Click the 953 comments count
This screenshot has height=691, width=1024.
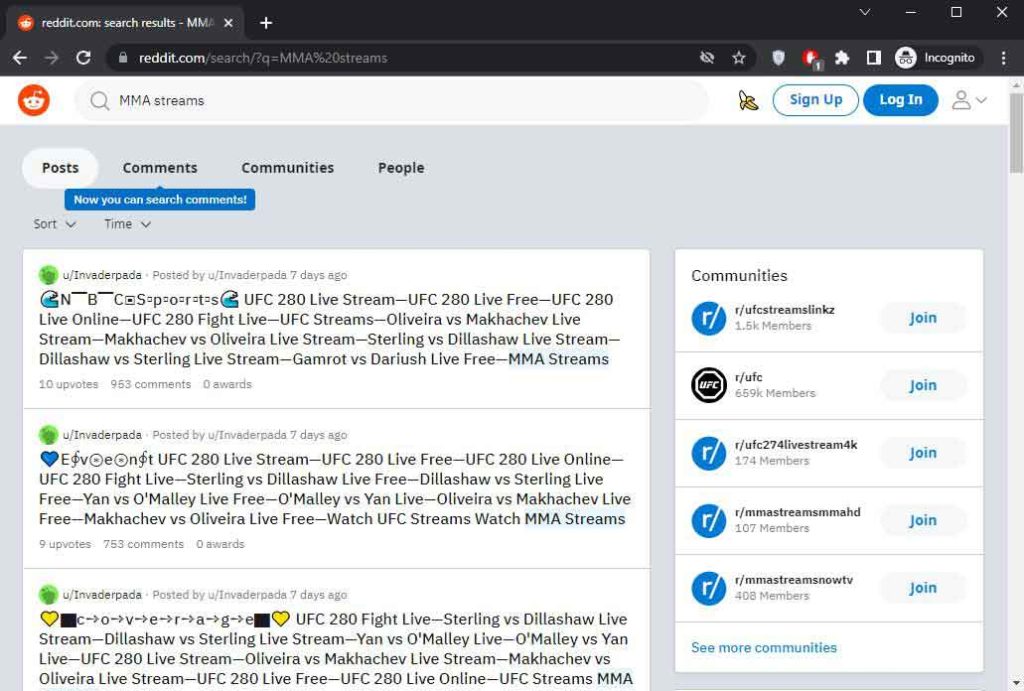pyautogui.click(x=151, y=384)
